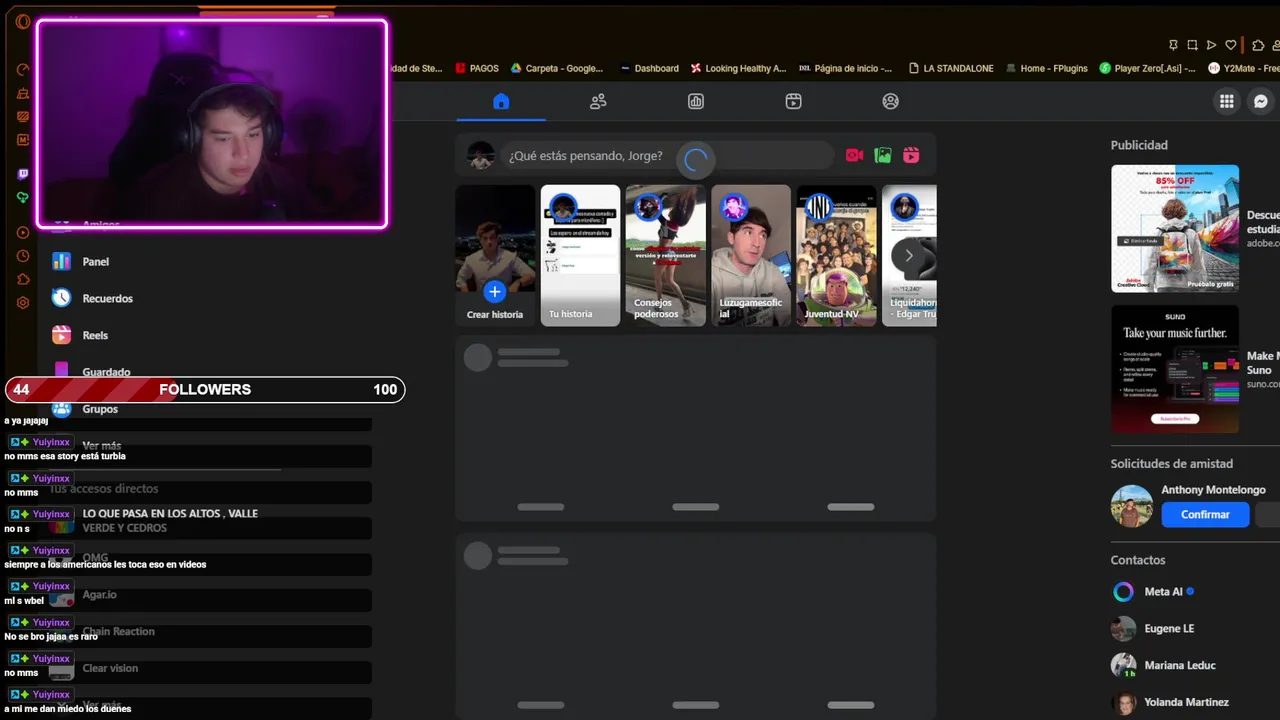Open the Settings gear icon in Opera sidebar
The image size is (1280, 720).
pyautogui.click(x=23, y=303)
